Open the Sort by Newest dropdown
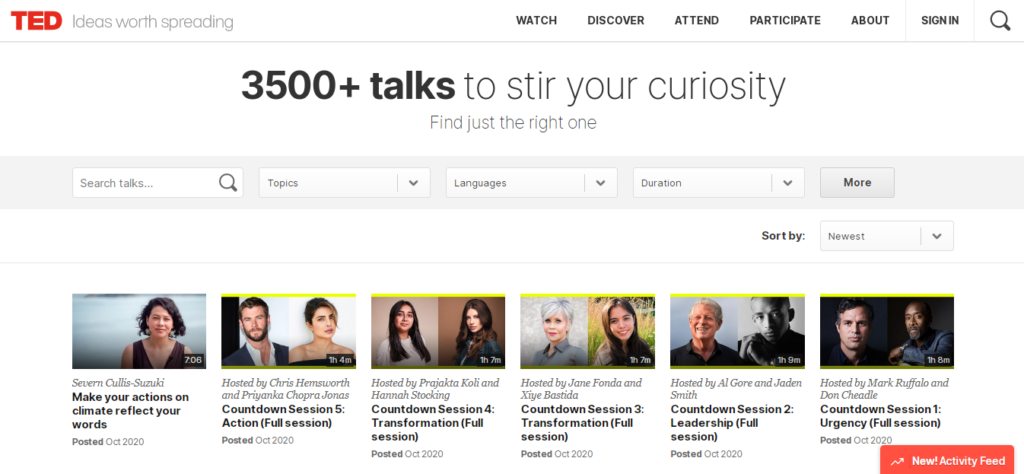 pos(887,236)
